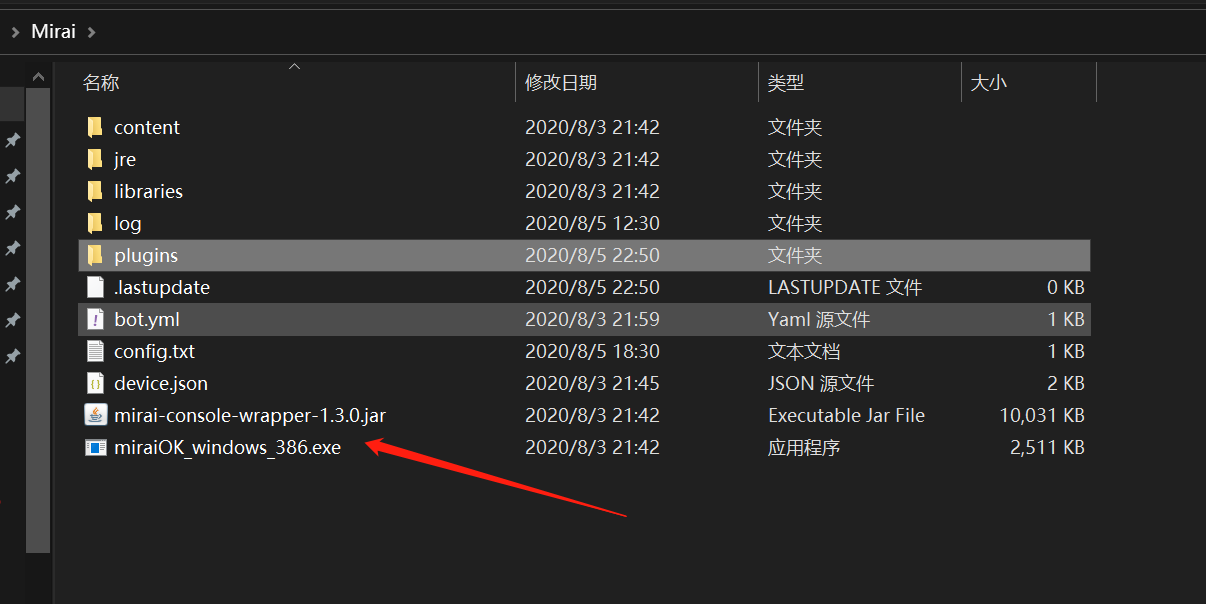
Task: Sort by the 修改日期 column header
Action: coord(561,83)
